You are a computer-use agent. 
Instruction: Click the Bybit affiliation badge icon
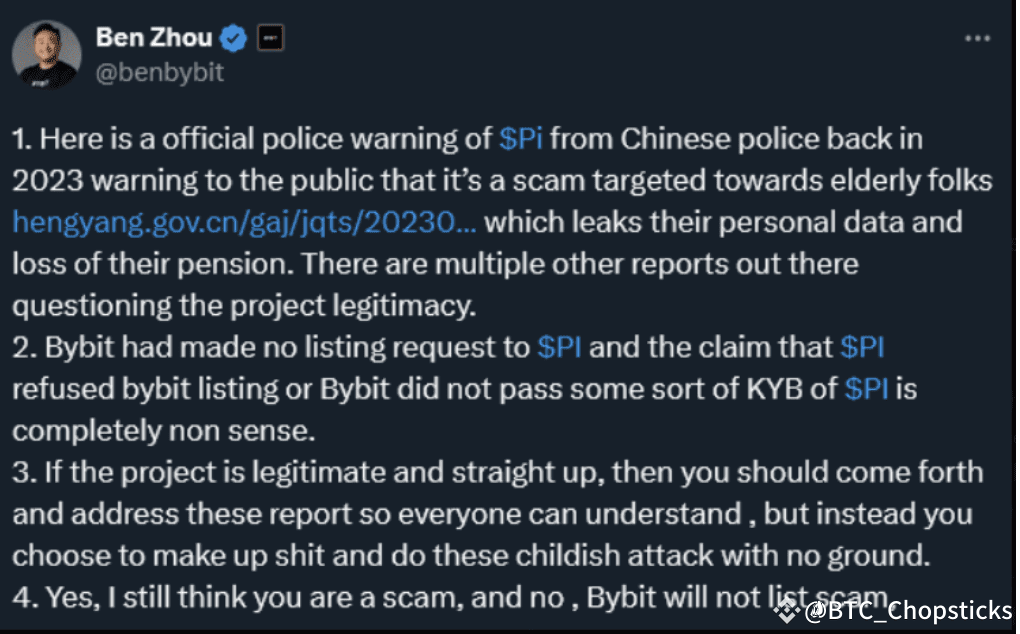pyautogui.click(x=272, y=39)
